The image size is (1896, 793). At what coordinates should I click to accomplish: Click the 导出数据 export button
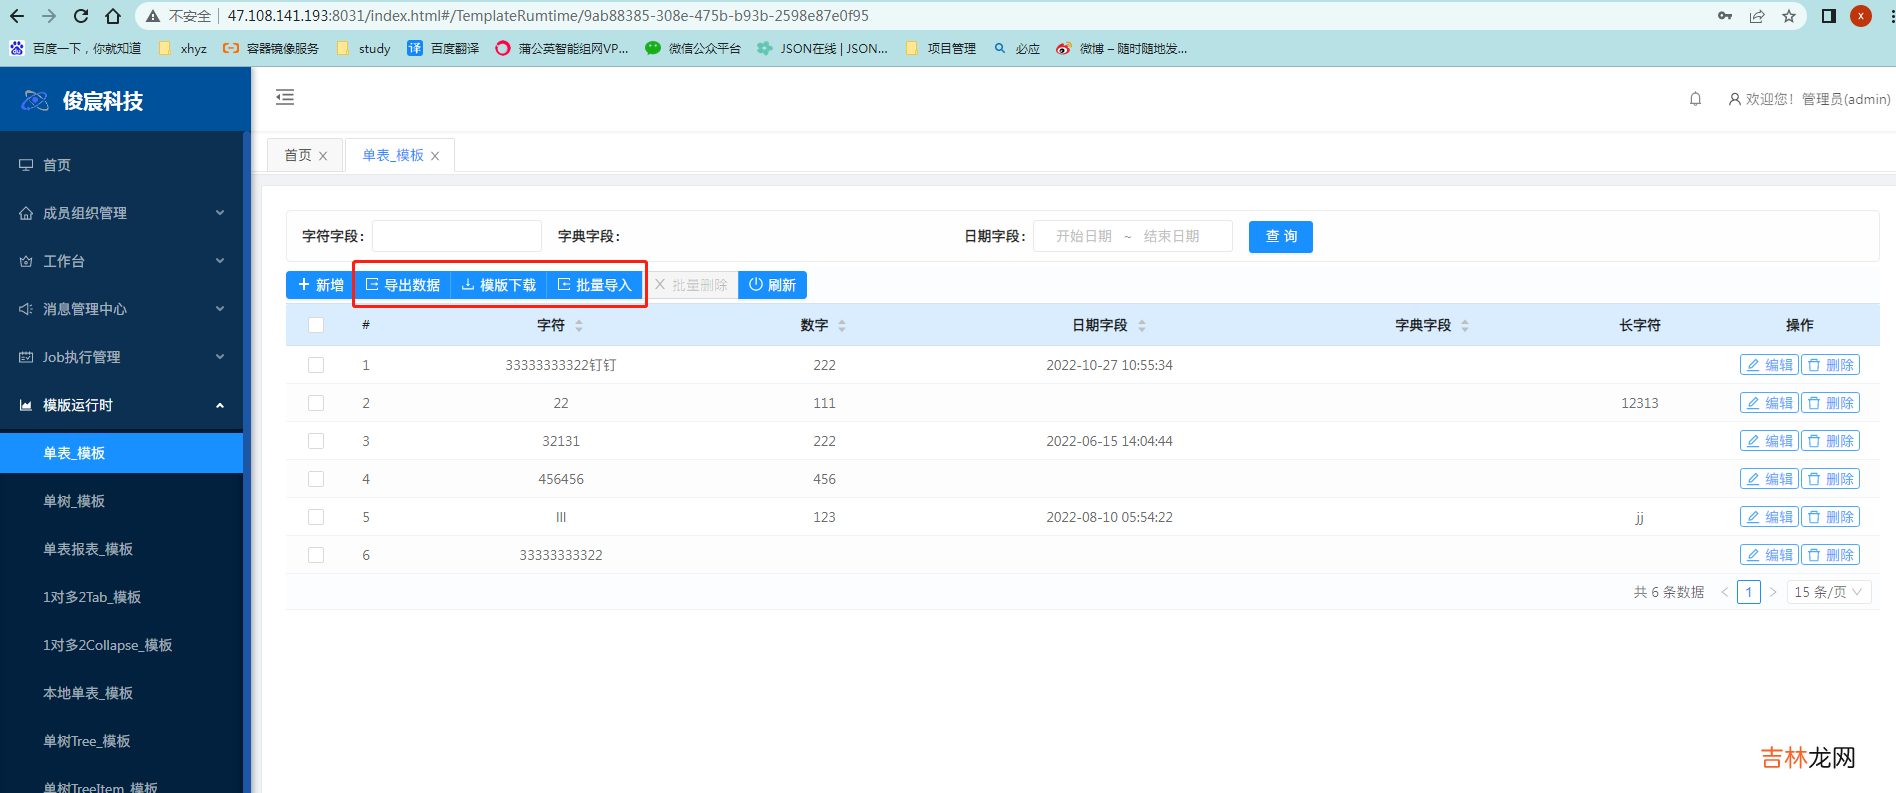[403, 285]
